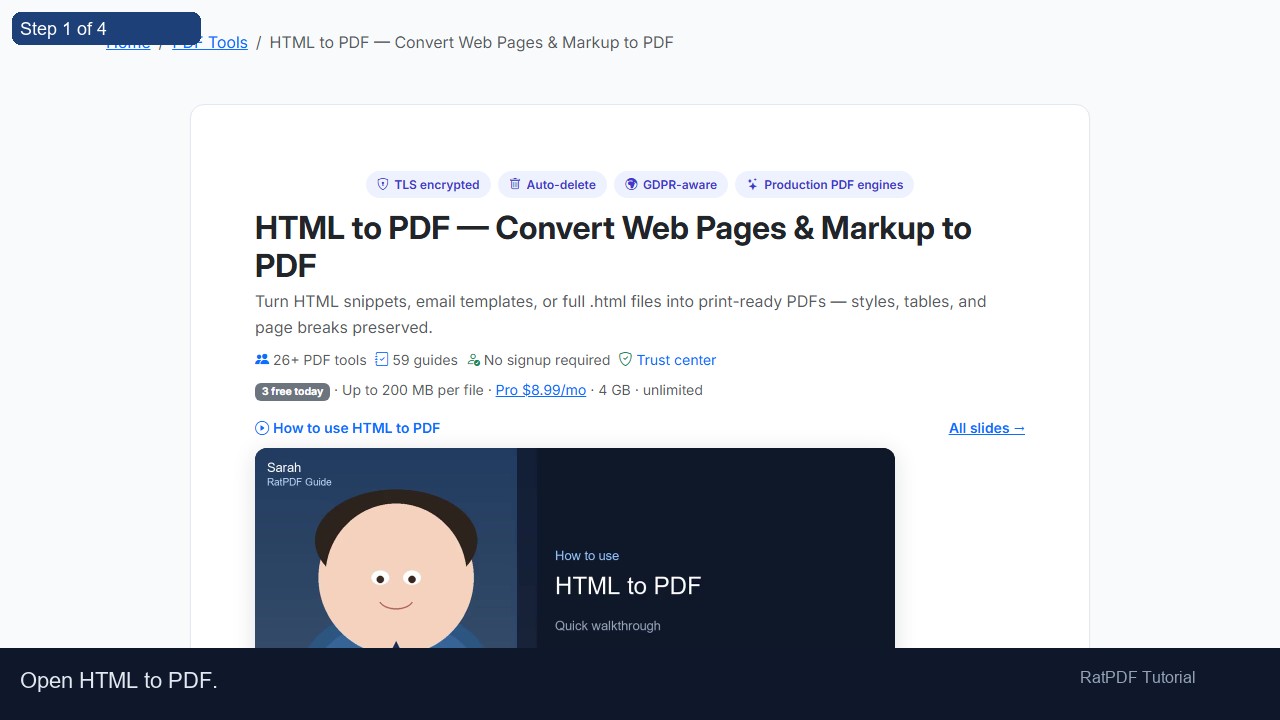The width and height of the screenshot is (1280, 720).
Task: Click the Sarah RatPDF Guide avatar in the tutorial
Action: pos(396,570)
